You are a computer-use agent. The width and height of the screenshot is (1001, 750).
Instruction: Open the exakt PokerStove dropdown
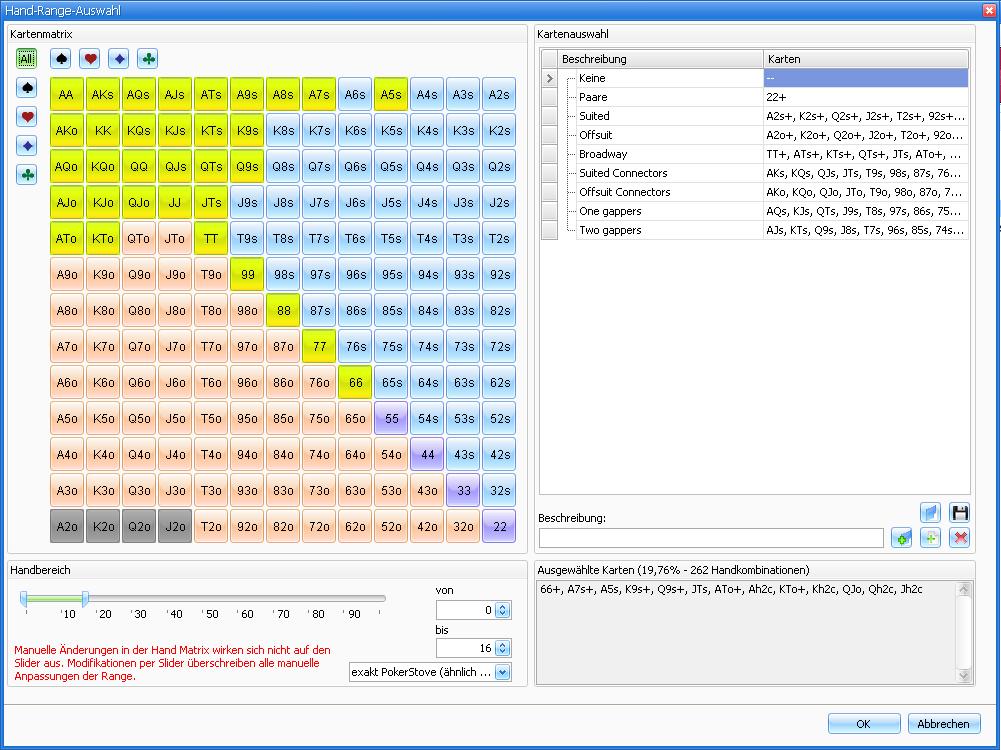pyautogui.click(x=502, y=672)
